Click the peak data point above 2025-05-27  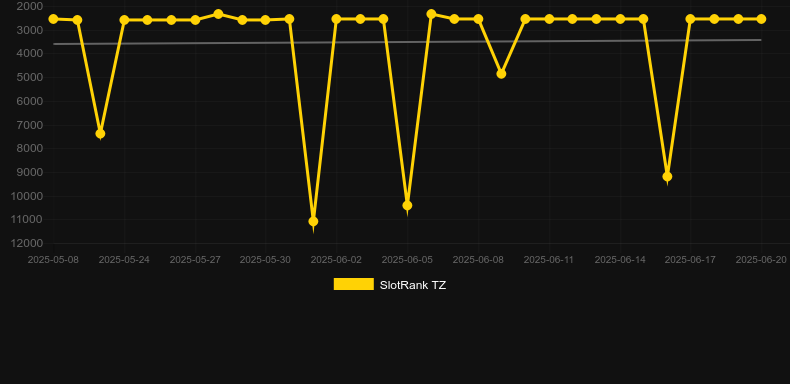218,14
